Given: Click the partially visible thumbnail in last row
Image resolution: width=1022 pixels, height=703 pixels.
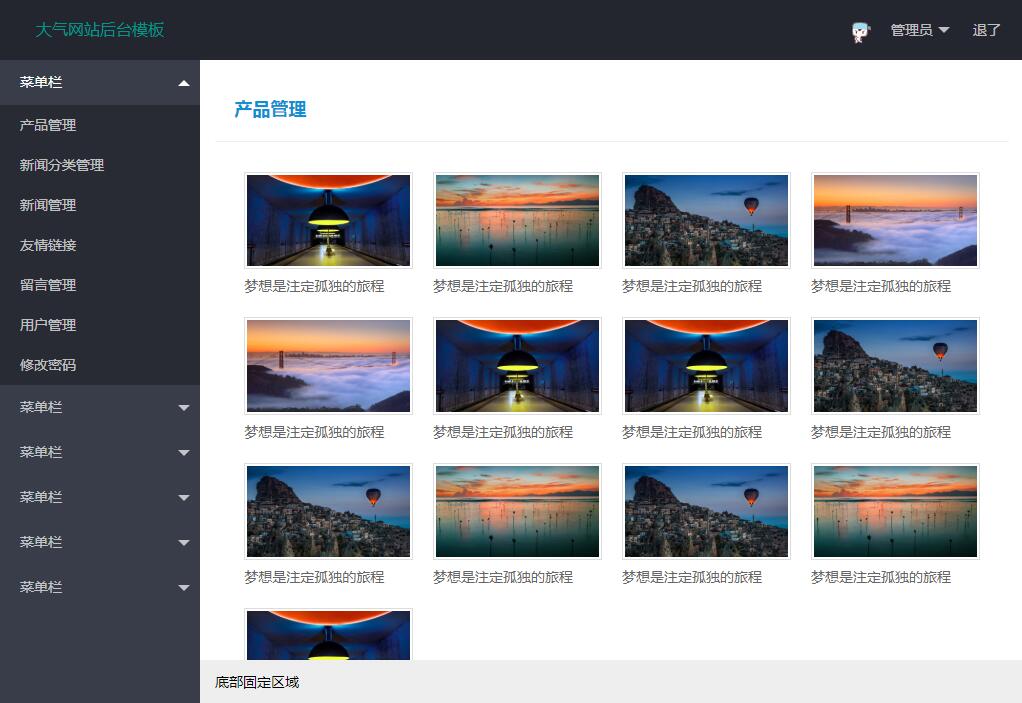Looking at the screenshot, I should pos(328,636).
